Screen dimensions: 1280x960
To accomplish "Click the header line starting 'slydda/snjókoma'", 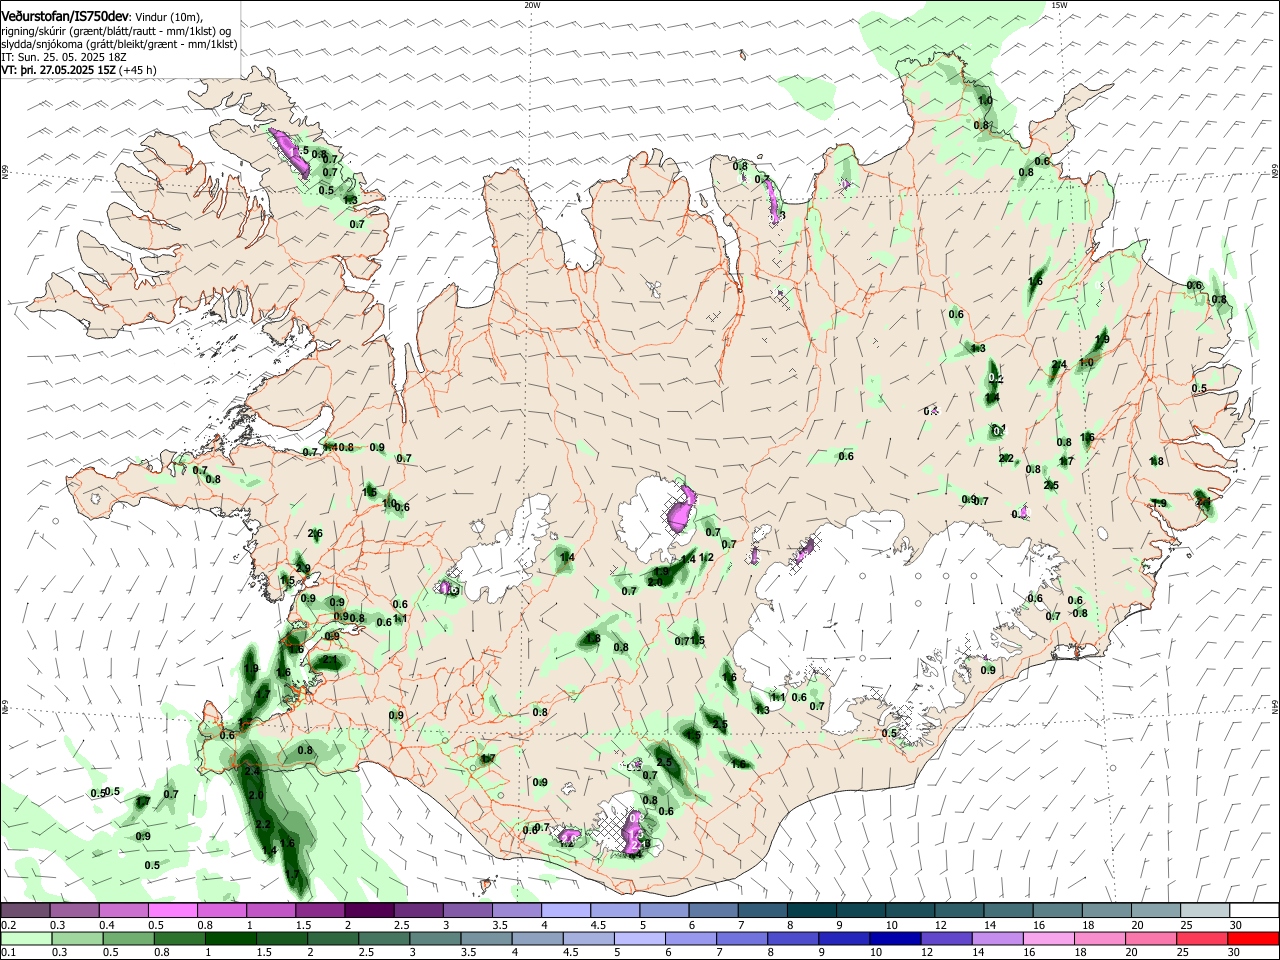I will 119,45.
